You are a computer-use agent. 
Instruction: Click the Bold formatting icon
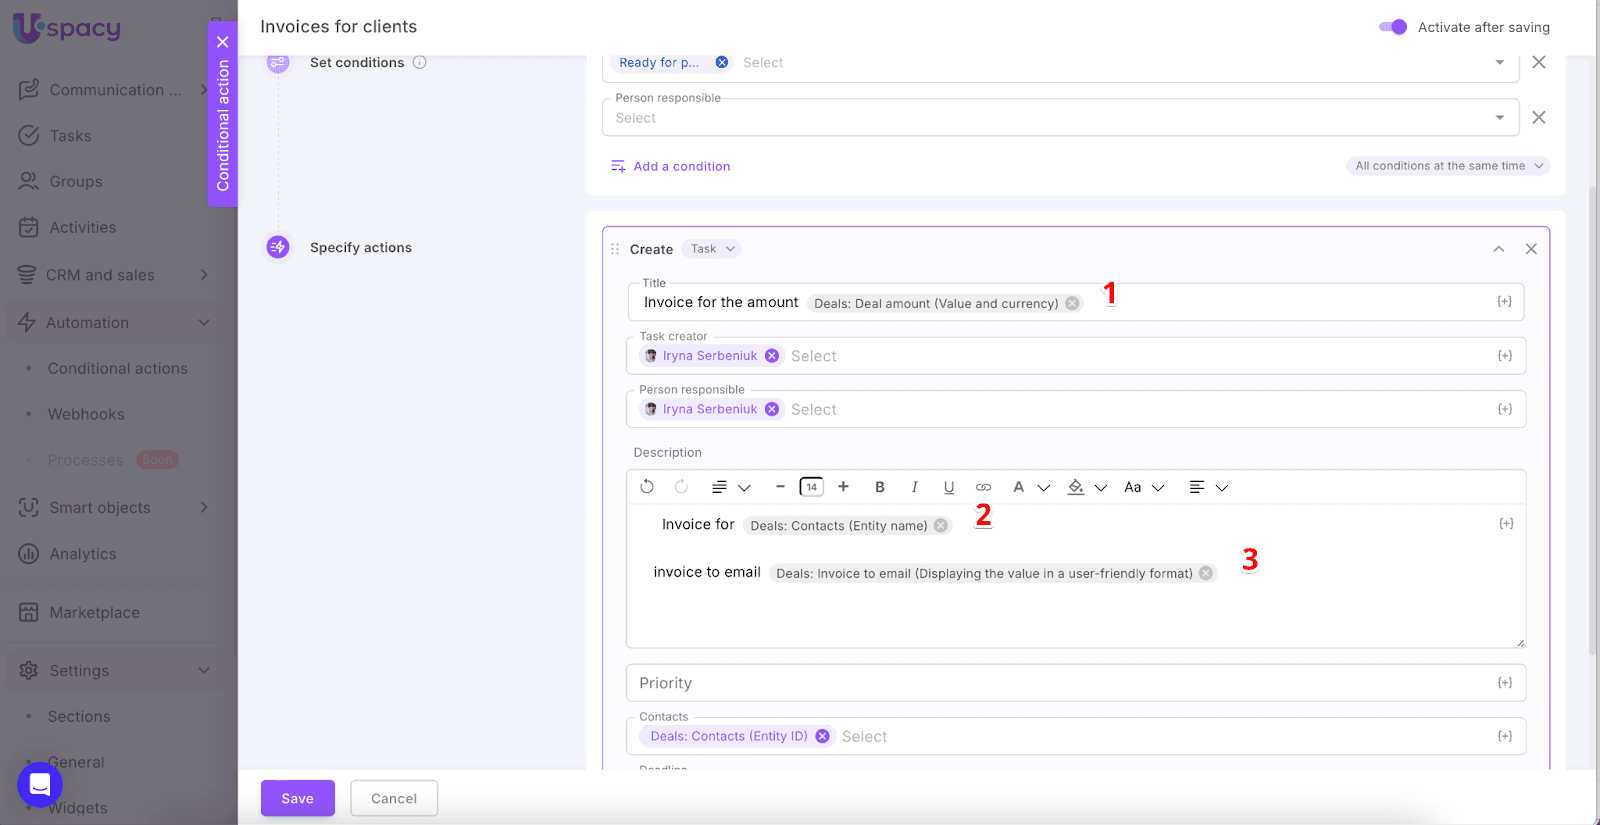point(880,487)
